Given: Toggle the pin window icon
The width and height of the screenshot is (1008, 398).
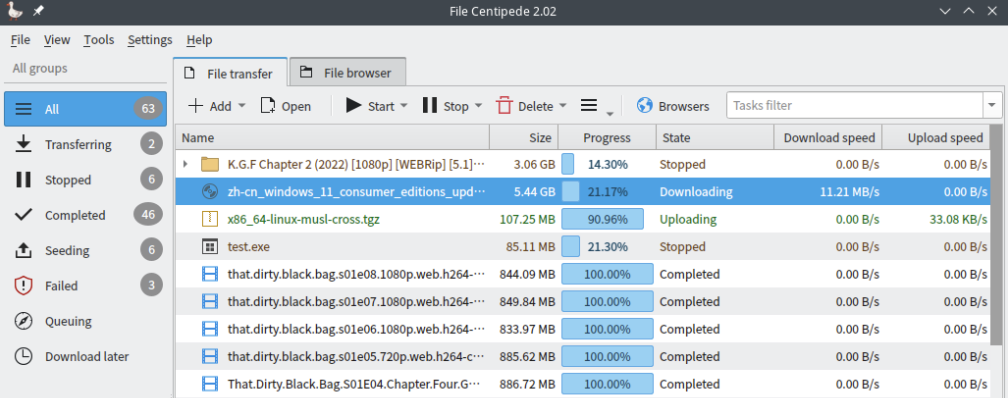Looking at the screenshot, I should pos(38,12).
